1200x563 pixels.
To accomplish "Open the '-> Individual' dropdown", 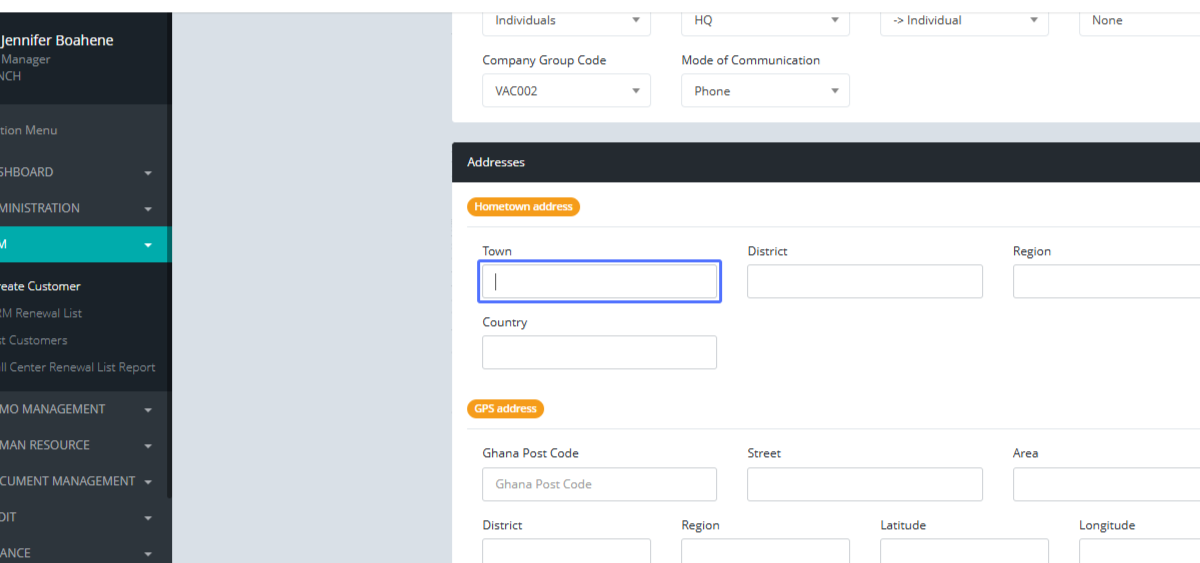I will [x=964, y=21].
